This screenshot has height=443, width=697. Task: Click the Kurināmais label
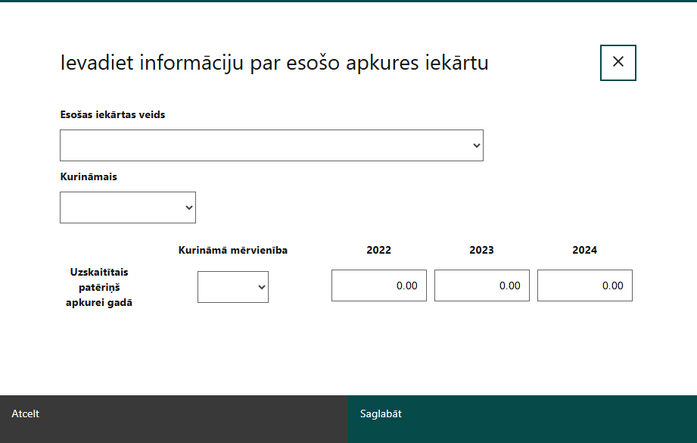[88, 176]
